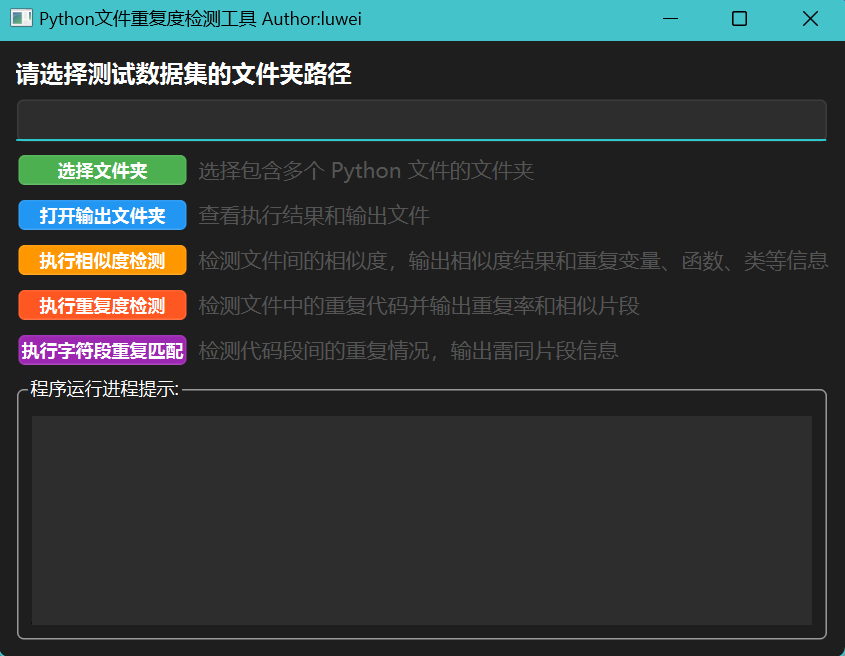This screenshot has width=845, height=656.
Task: Click the hint text 选择包含多个 Python 文件的文件夹
Action: [366, 171]
